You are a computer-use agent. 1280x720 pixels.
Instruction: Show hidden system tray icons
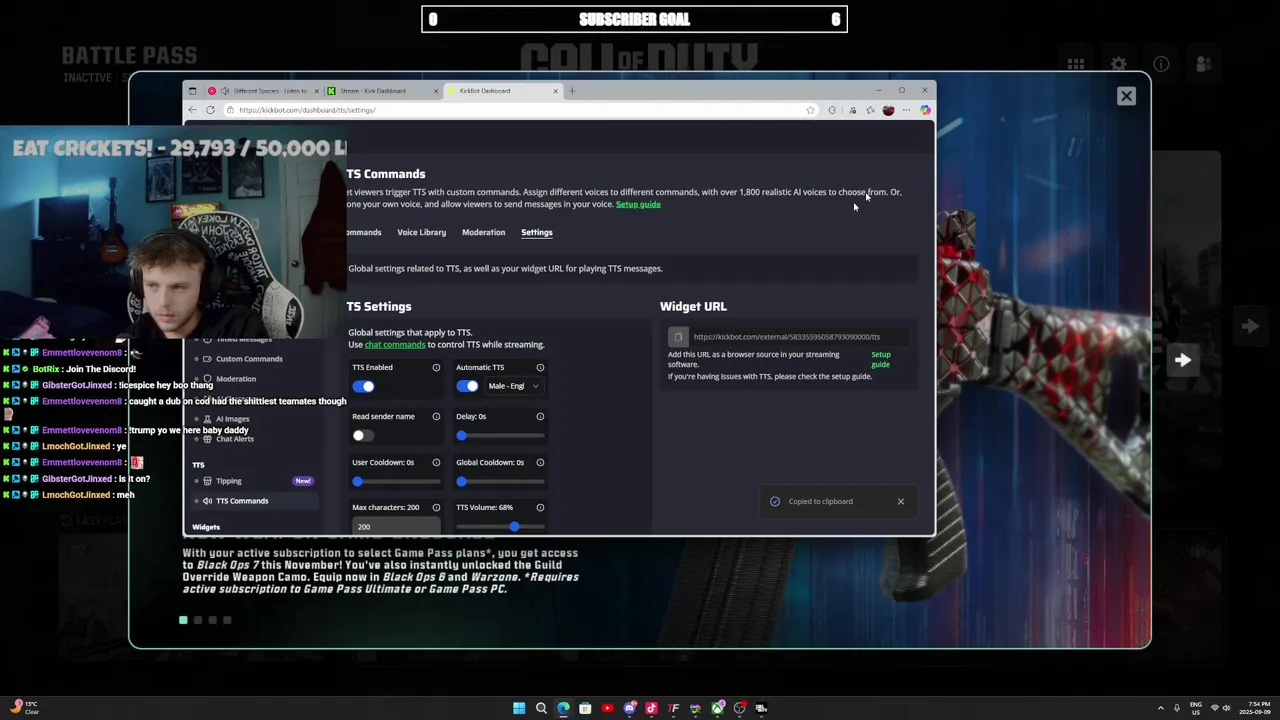click(x=1161, y=708)
